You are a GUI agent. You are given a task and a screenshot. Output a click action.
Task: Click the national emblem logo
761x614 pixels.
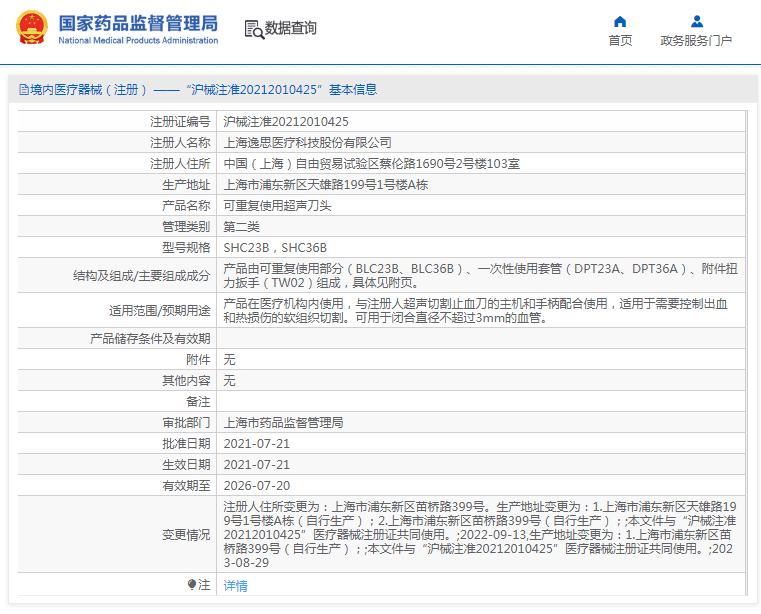[x=32, y=28]
